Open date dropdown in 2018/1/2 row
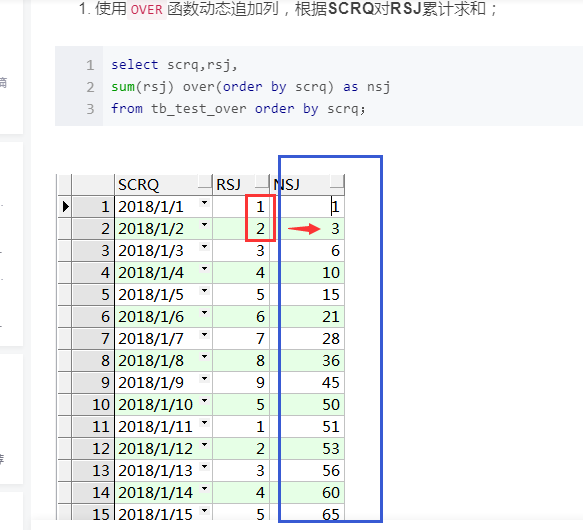This screenshot has width=583, height=530. (204, 225)
